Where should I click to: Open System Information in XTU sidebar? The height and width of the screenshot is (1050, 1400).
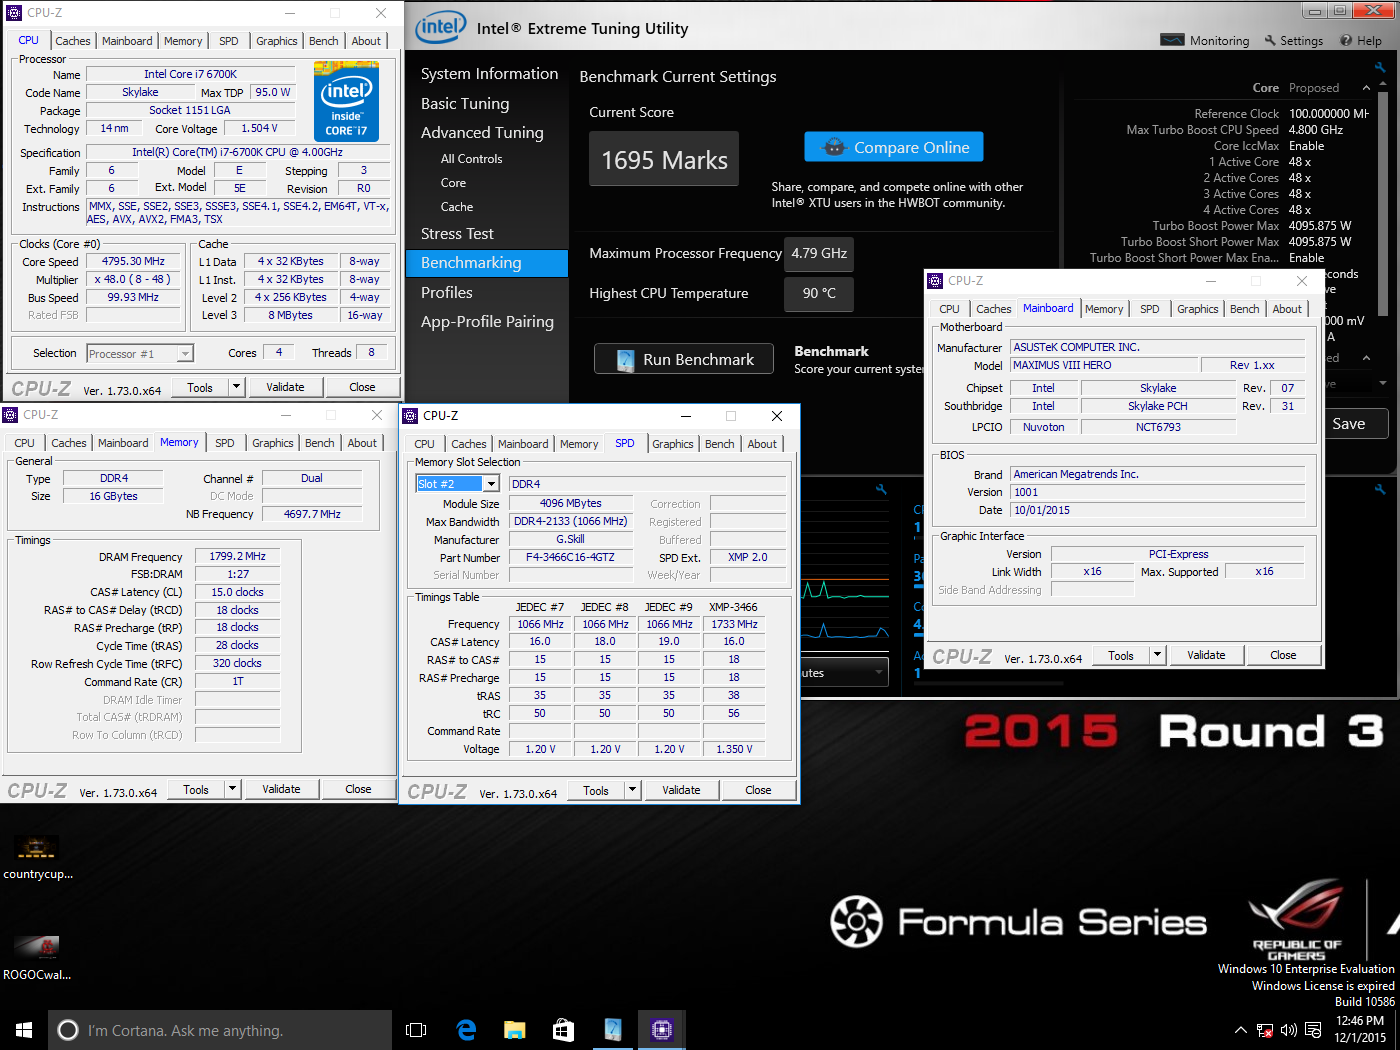tap(489, 74)
